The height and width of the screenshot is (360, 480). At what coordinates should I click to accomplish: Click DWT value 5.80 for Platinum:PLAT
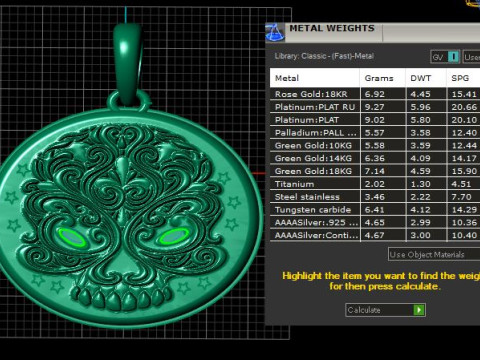point(420,120)
